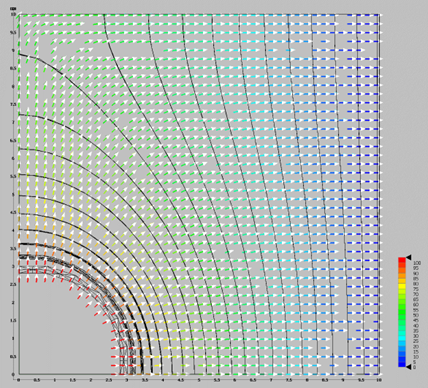Click the x-axis tick label 5
Viewport: 428px width, 388px height.
(x=199, y=380)
